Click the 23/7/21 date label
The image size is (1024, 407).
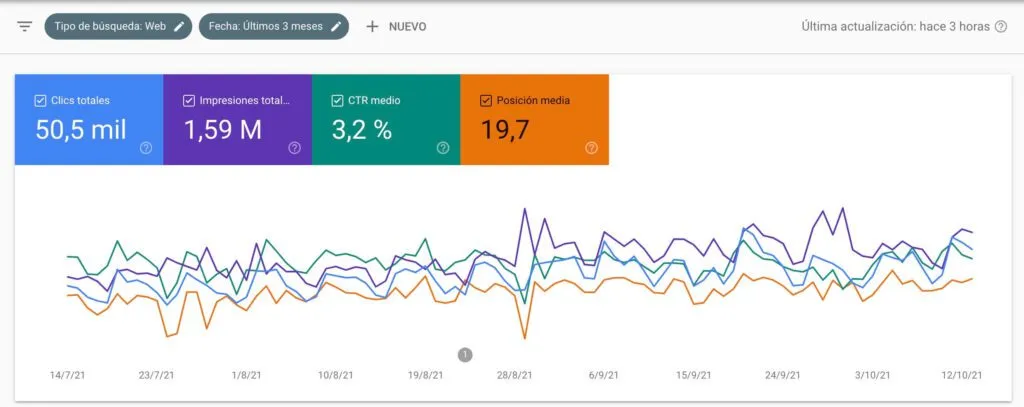point(157,376)
